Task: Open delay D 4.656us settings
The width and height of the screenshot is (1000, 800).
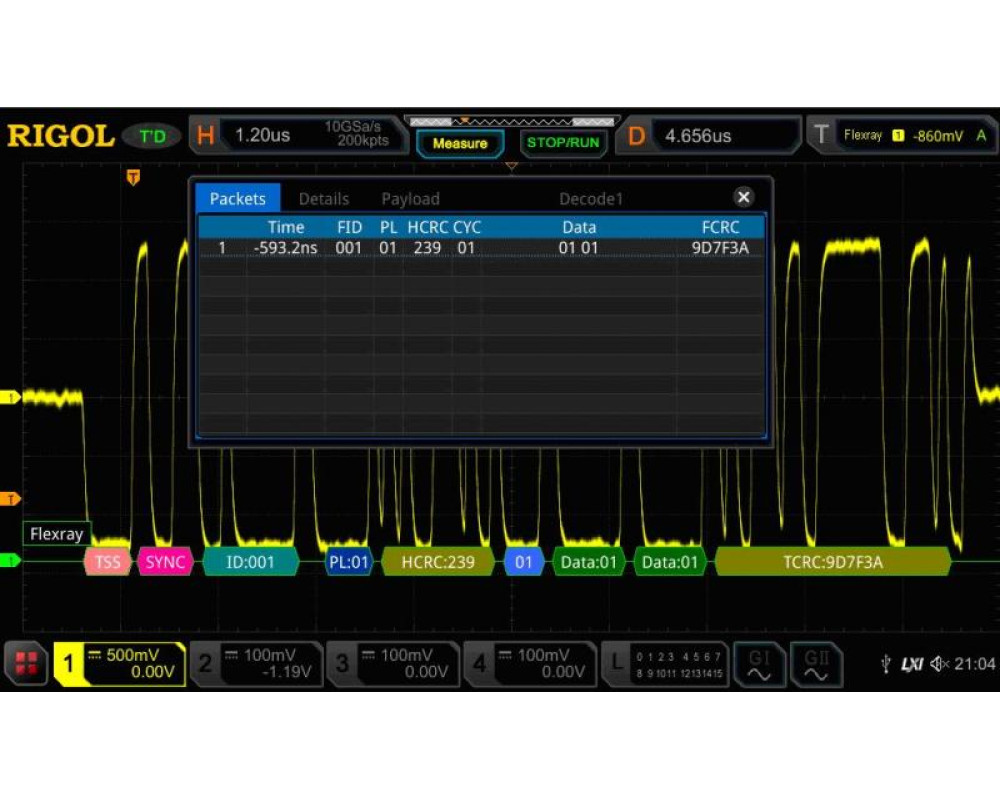Action: pos(710,136)
